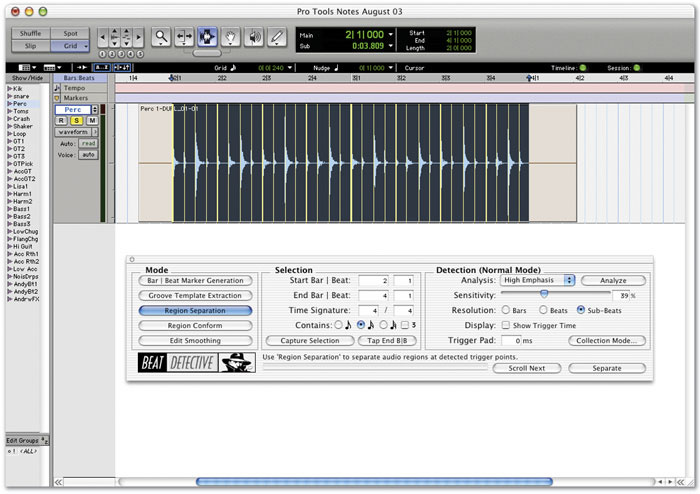
Task: Mute the Perc track (M)
Action: 92,120
